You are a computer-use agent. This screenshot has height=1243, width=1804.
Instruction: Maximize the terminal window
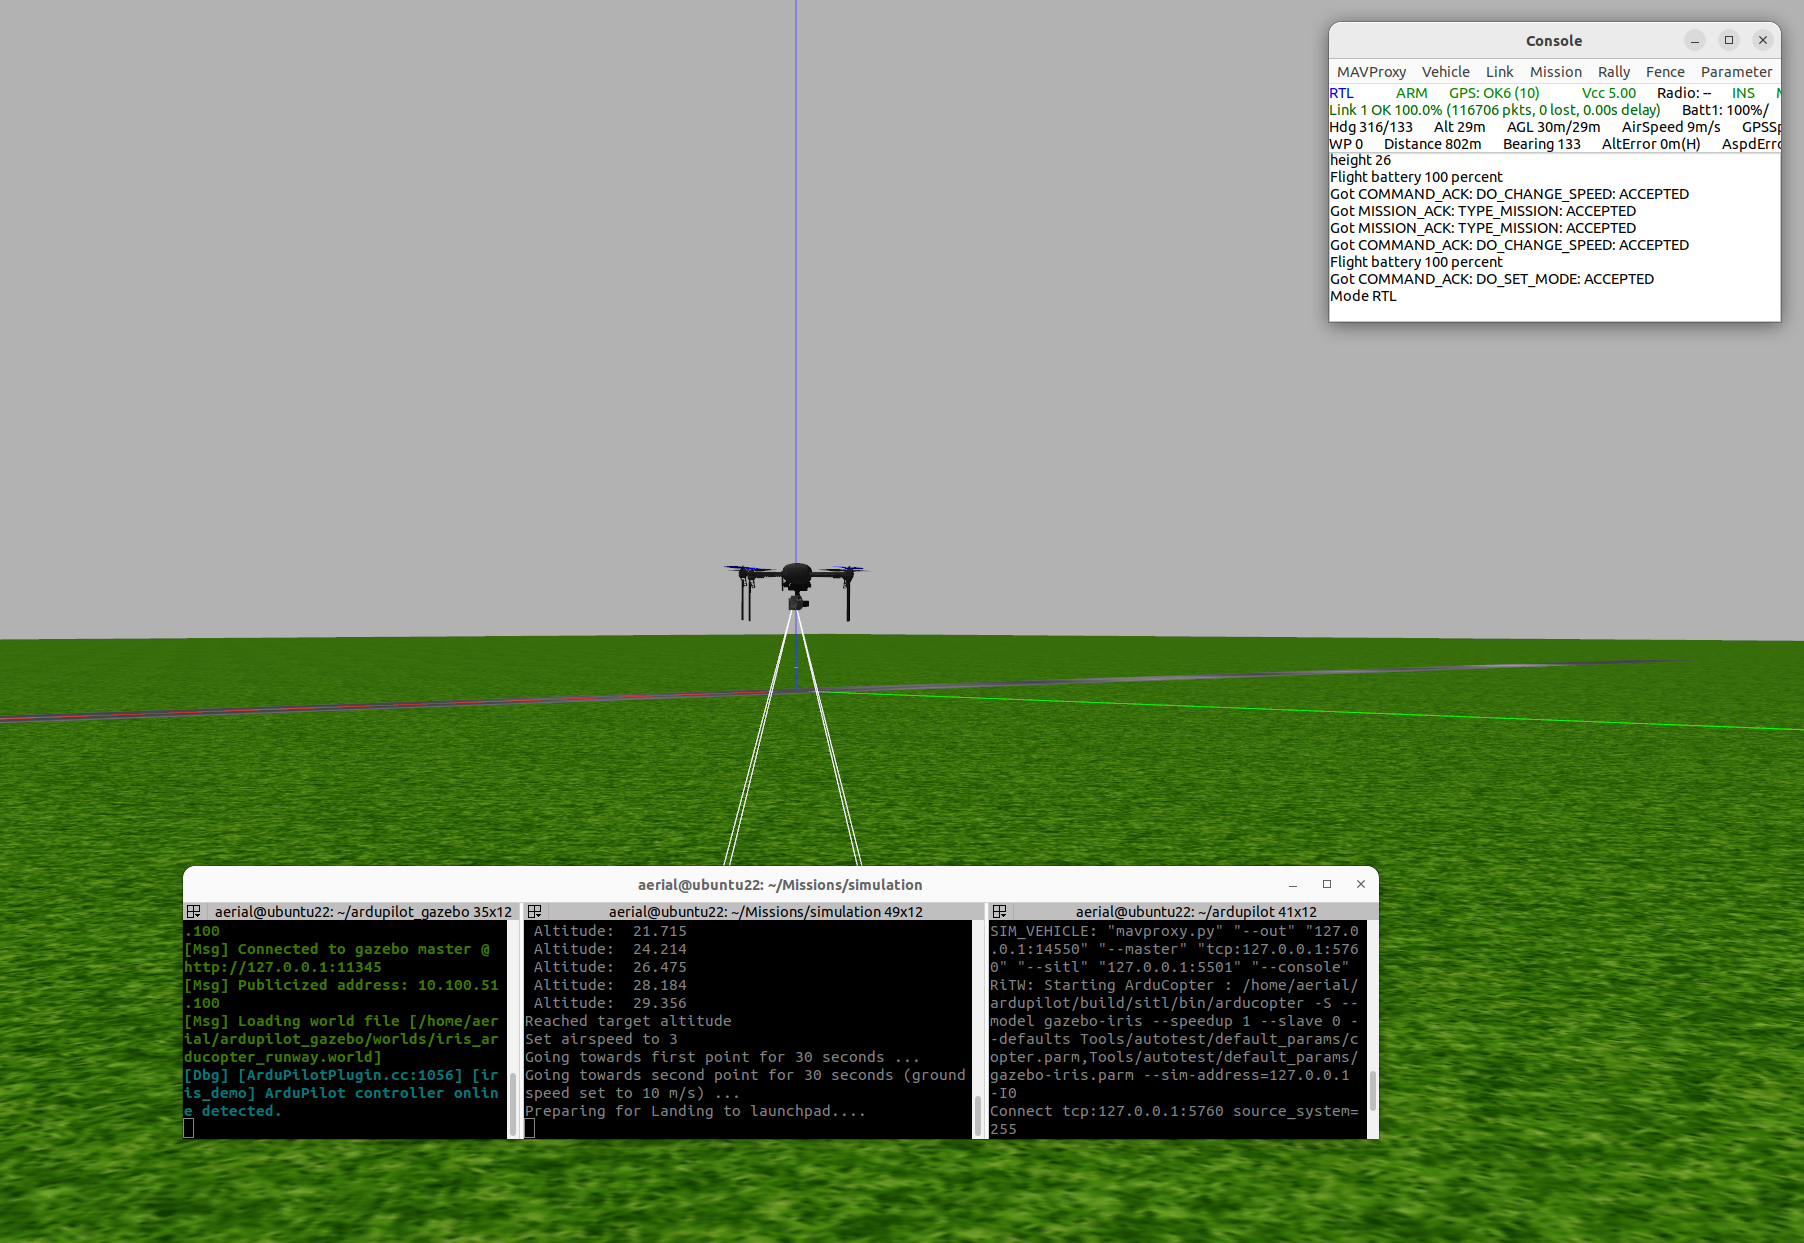tap(1327, 884)
